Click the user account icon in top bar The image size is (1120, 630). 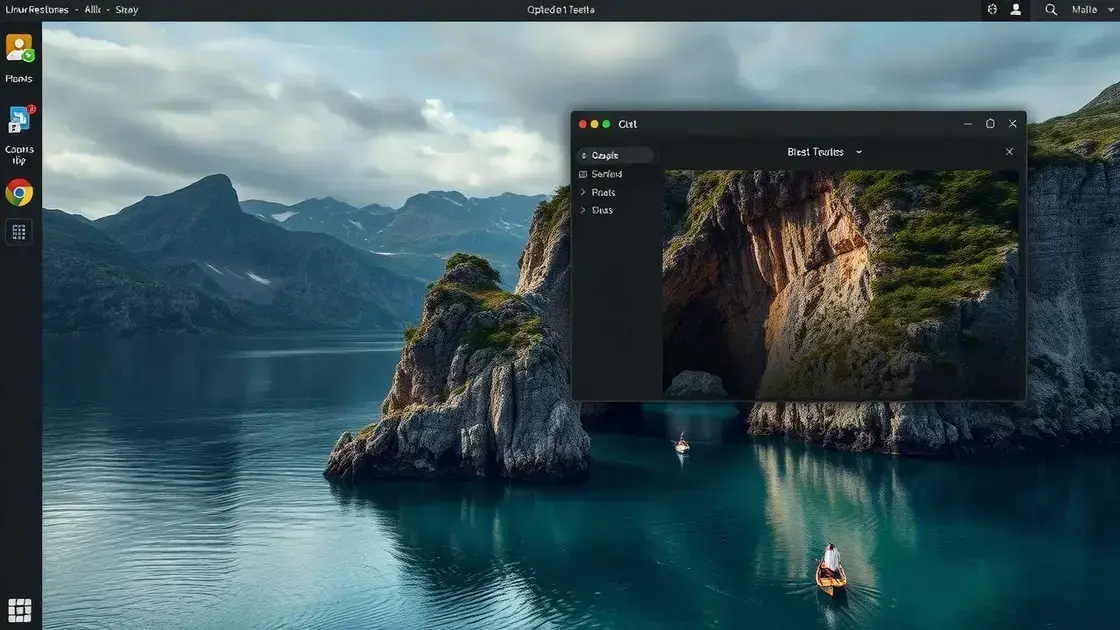click(1016, 9)
